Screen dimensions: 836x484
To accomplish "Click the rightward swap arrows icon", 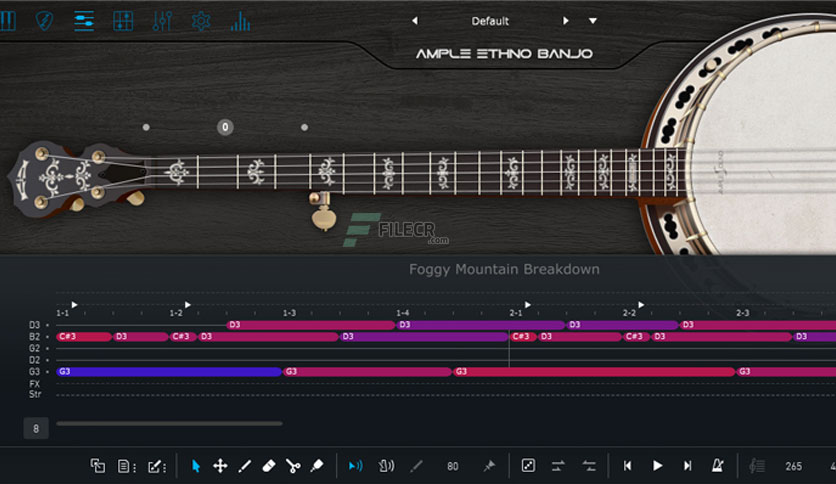I will click(x=558, y=466).
